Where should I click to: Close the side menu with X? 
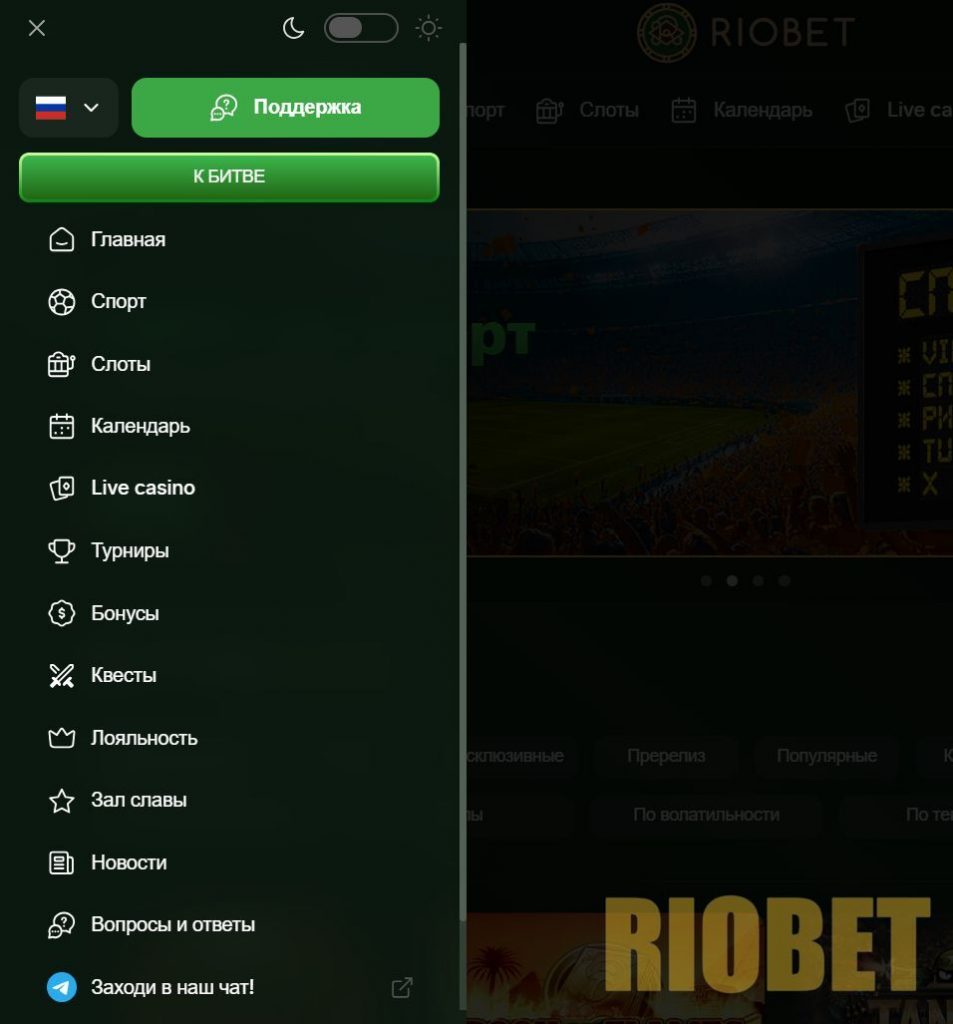[37, 28]
